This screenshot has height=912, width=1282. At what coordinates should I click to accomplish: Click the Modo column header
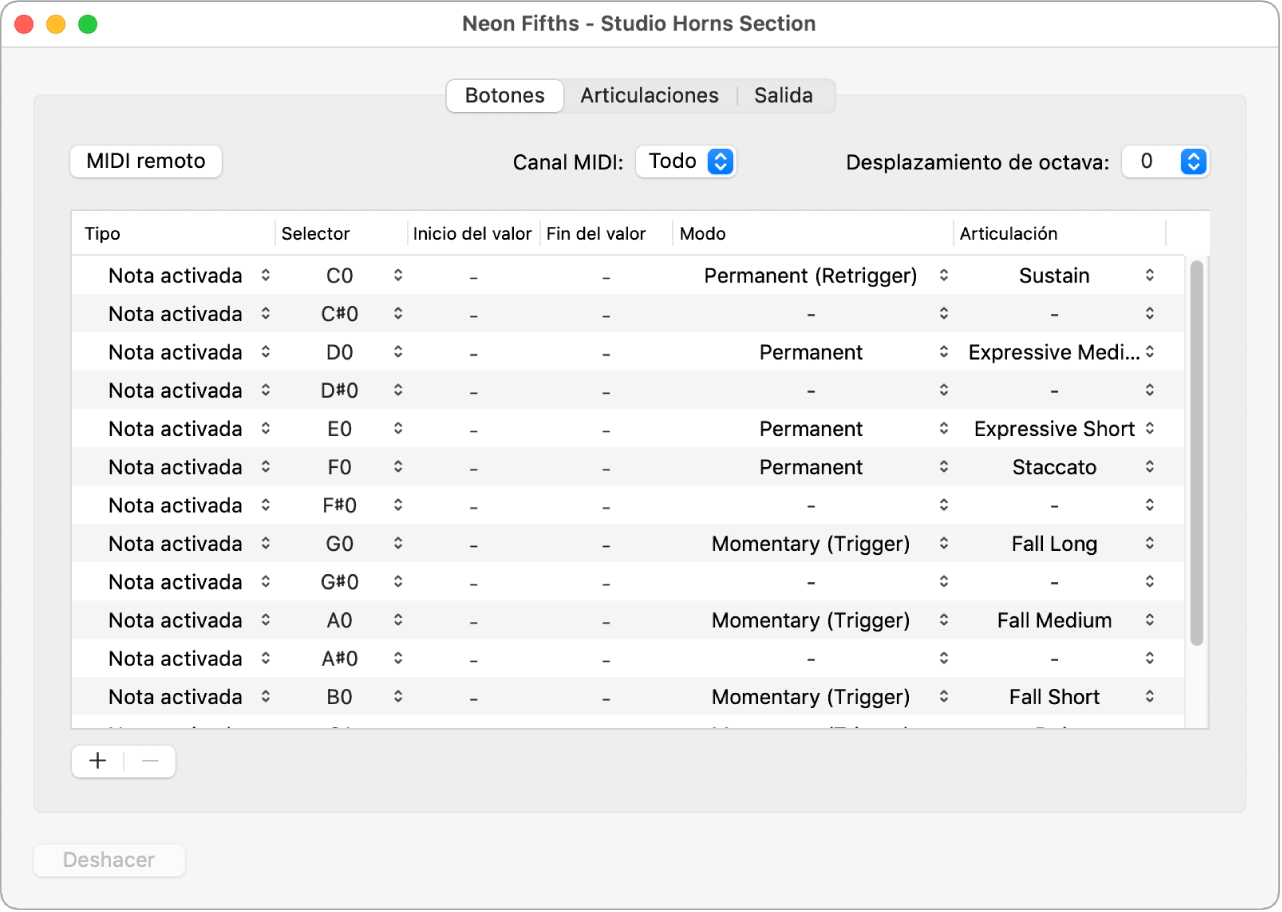point(810,234)
